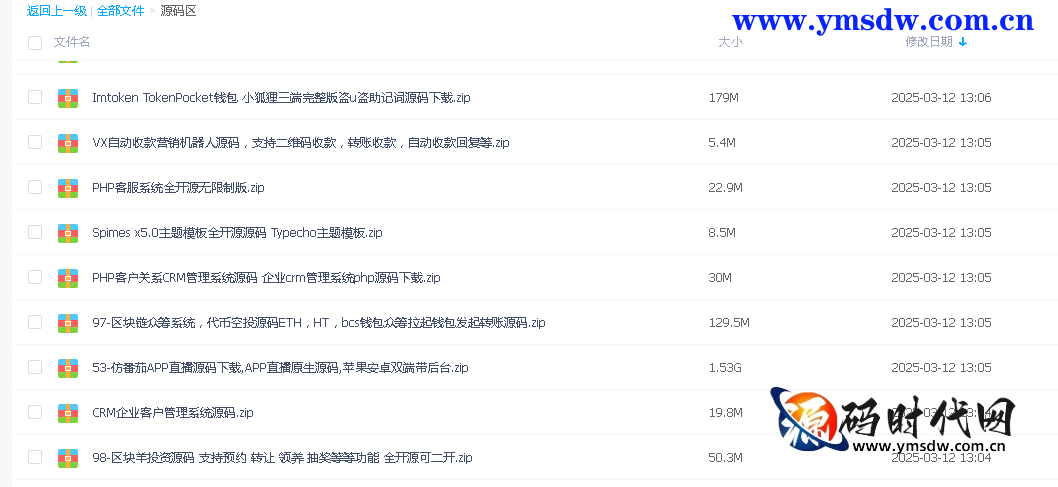Toggle the select-all checkbox beside 文件名
The height and width of the screenshot is (487, 1058).
35,42
